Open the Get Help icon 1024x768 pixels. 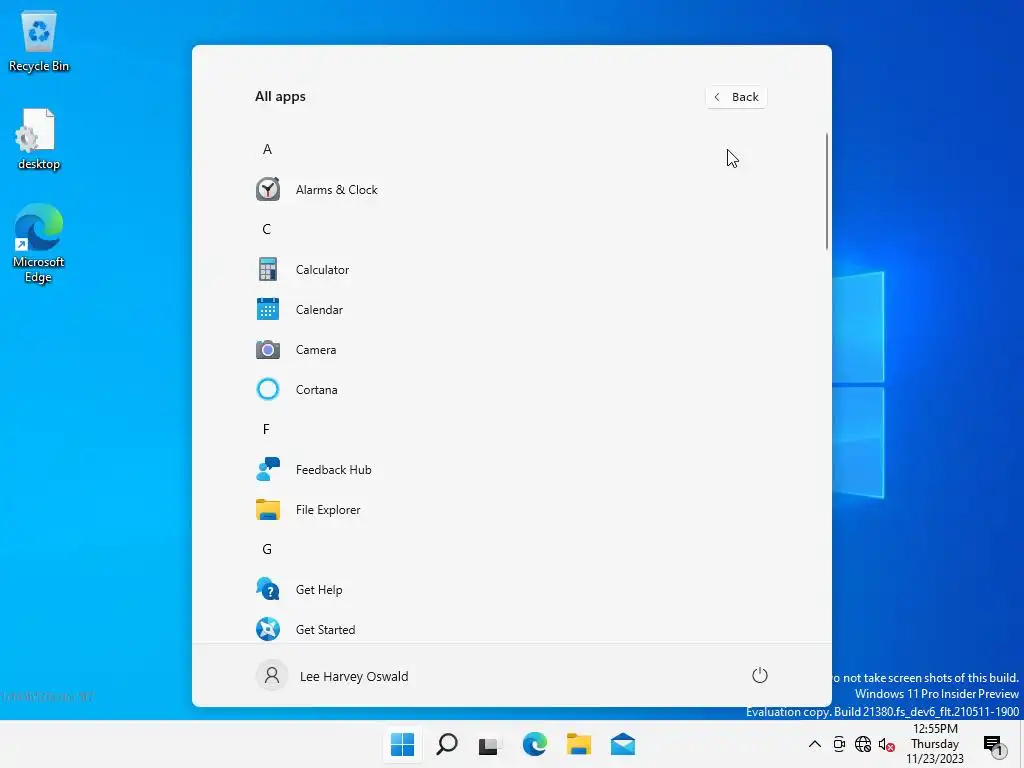point(268,589)
